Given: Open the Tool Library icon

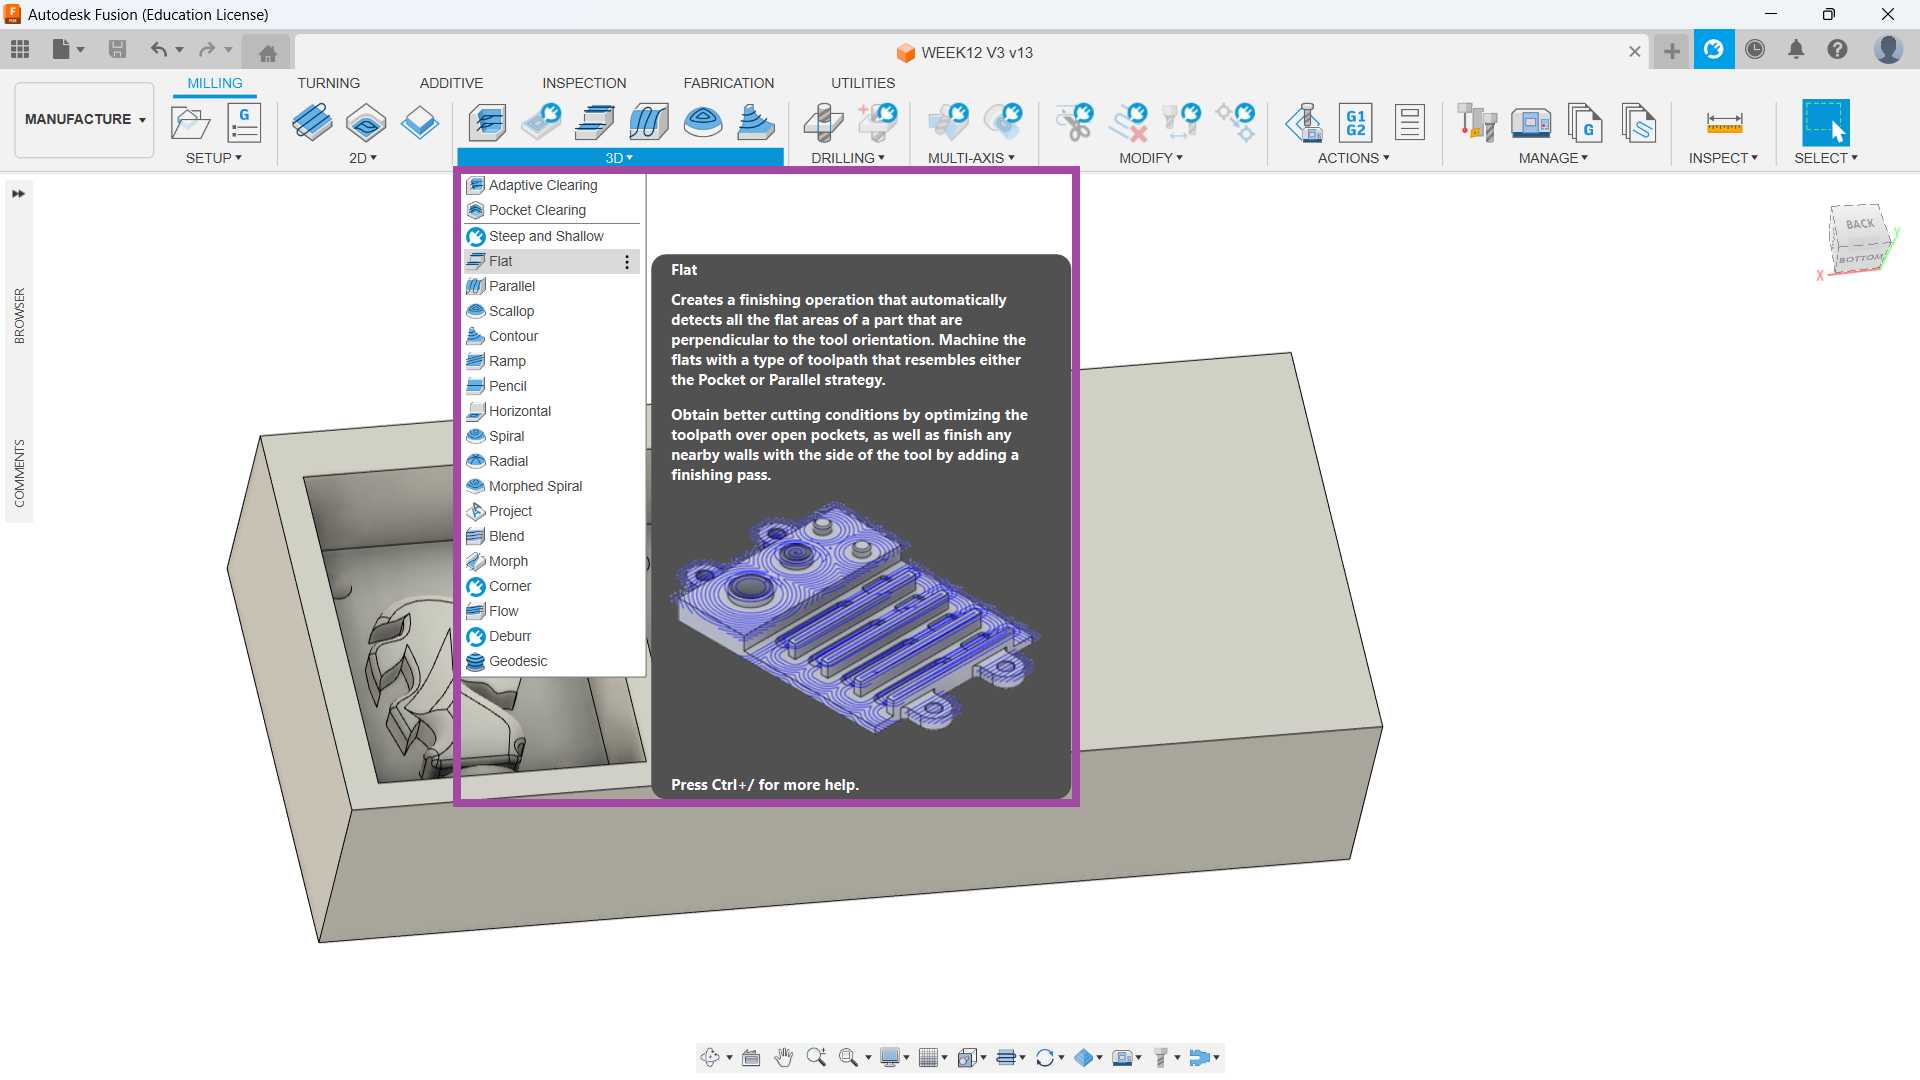Looking at the screenshot, I should click(1476, 123).
